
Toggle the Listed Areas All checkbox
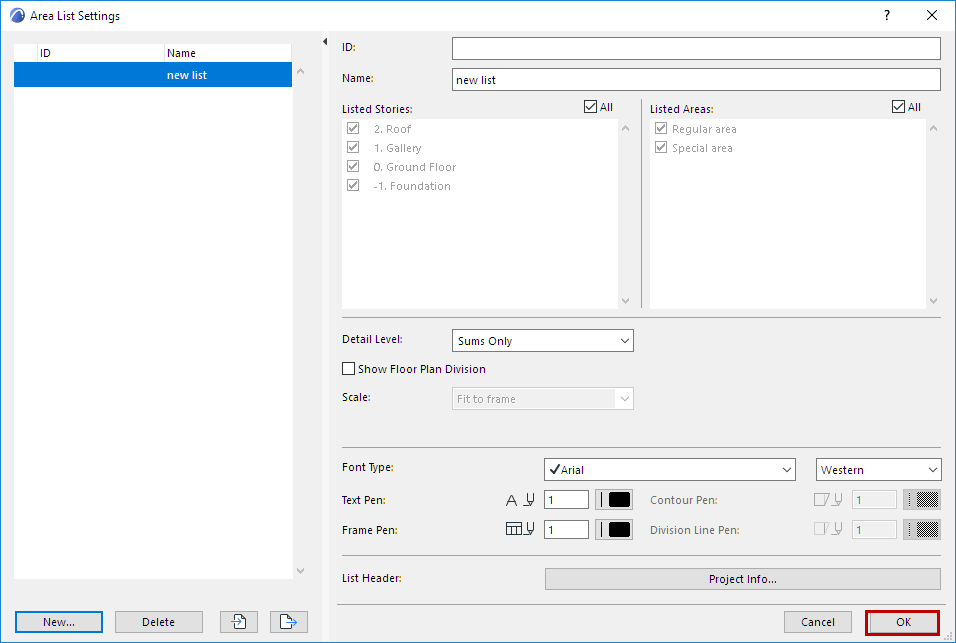click(x=898, y=107)
